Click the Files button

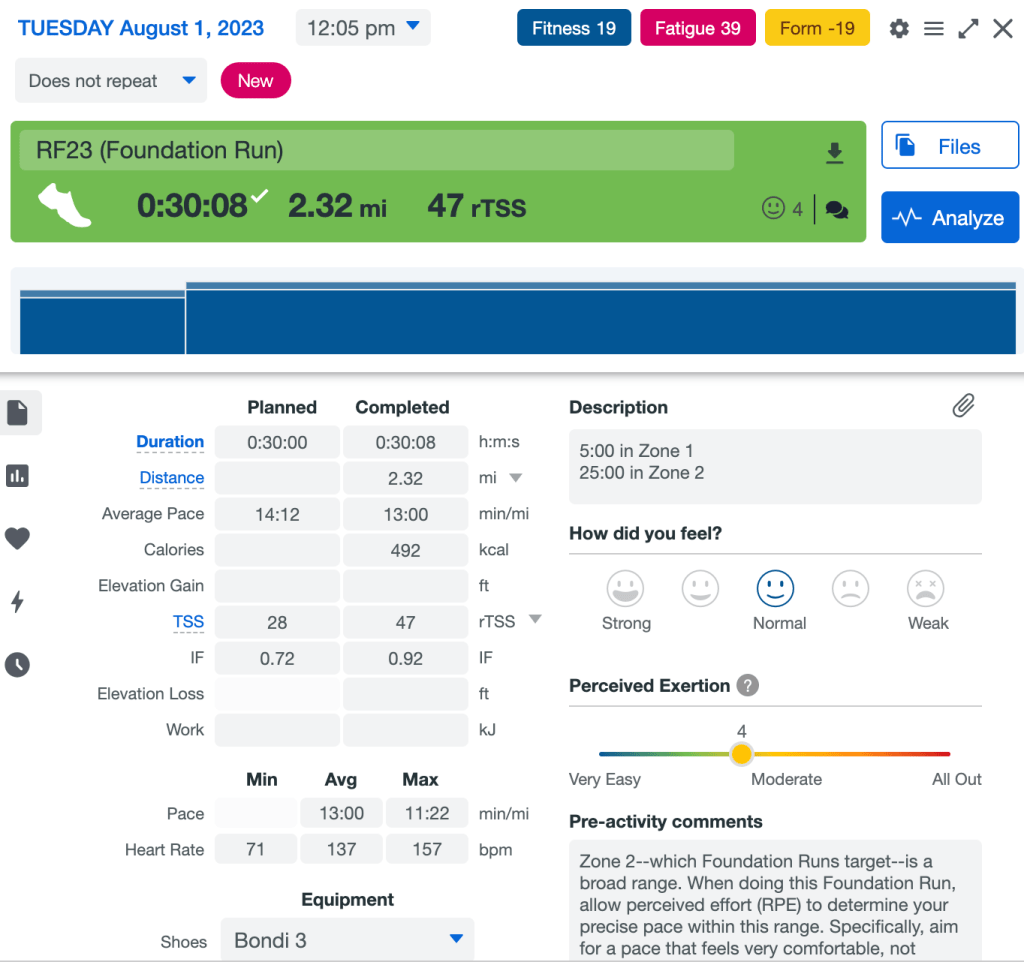pos(949,147)
